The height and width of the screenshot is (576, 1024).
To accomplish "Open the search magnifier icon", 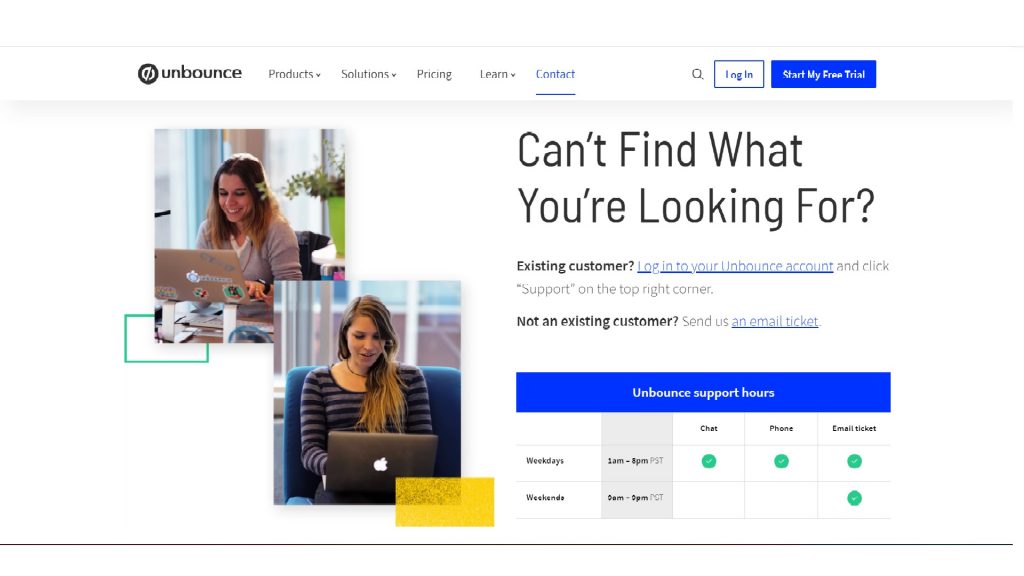I will tap(697, 74).
